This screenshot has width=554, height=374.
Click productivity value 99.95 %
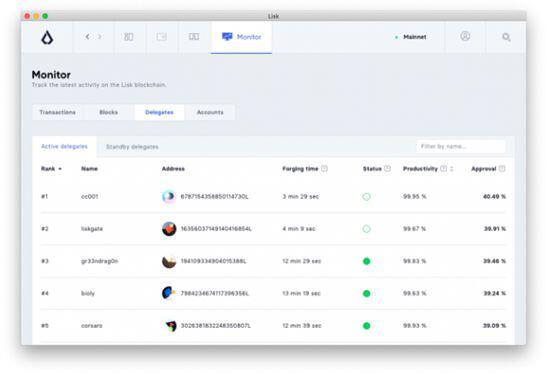point(414,196)
